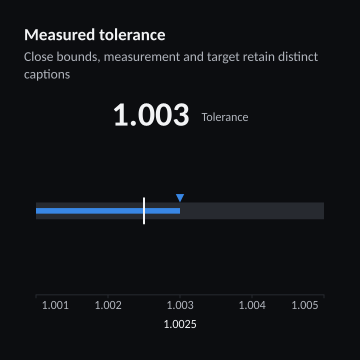Click the "Tolerance" unit label
The width and height of the screenshot is (360, 360).
[225, 117]
